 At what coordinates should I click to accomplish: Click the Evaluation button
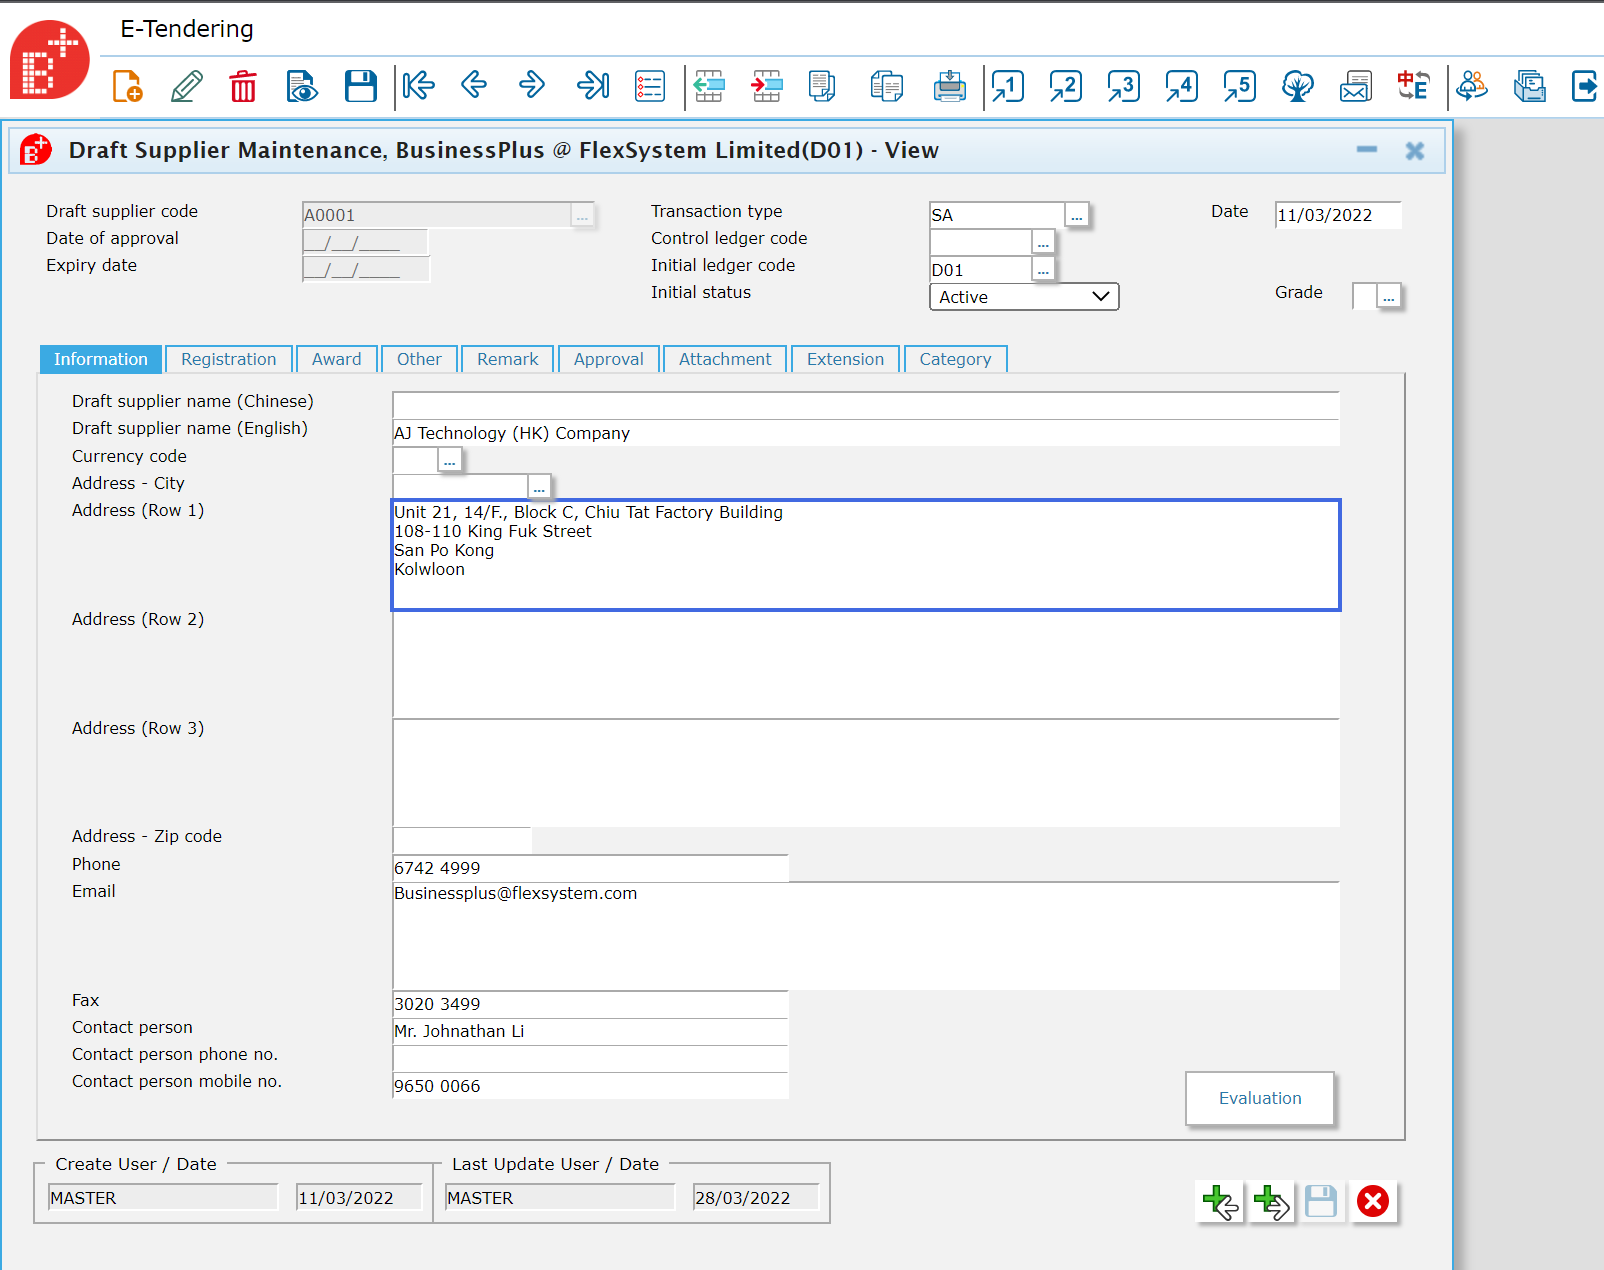click(x=1260, y=1098)
